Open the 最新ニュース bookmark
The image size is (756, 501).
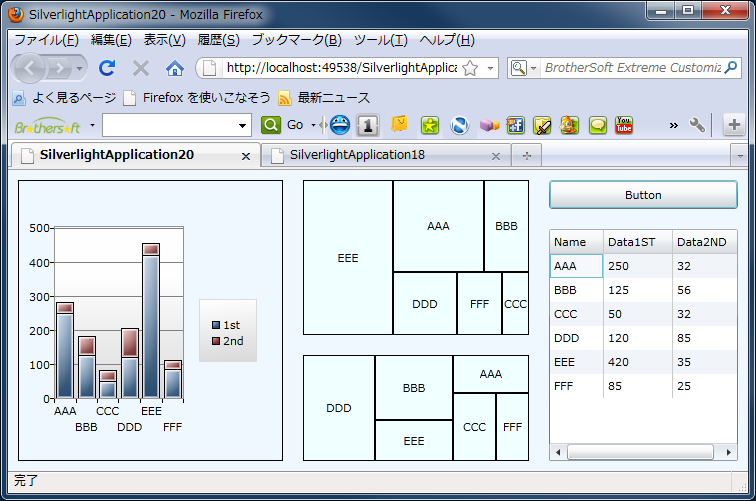click(324, 98)
